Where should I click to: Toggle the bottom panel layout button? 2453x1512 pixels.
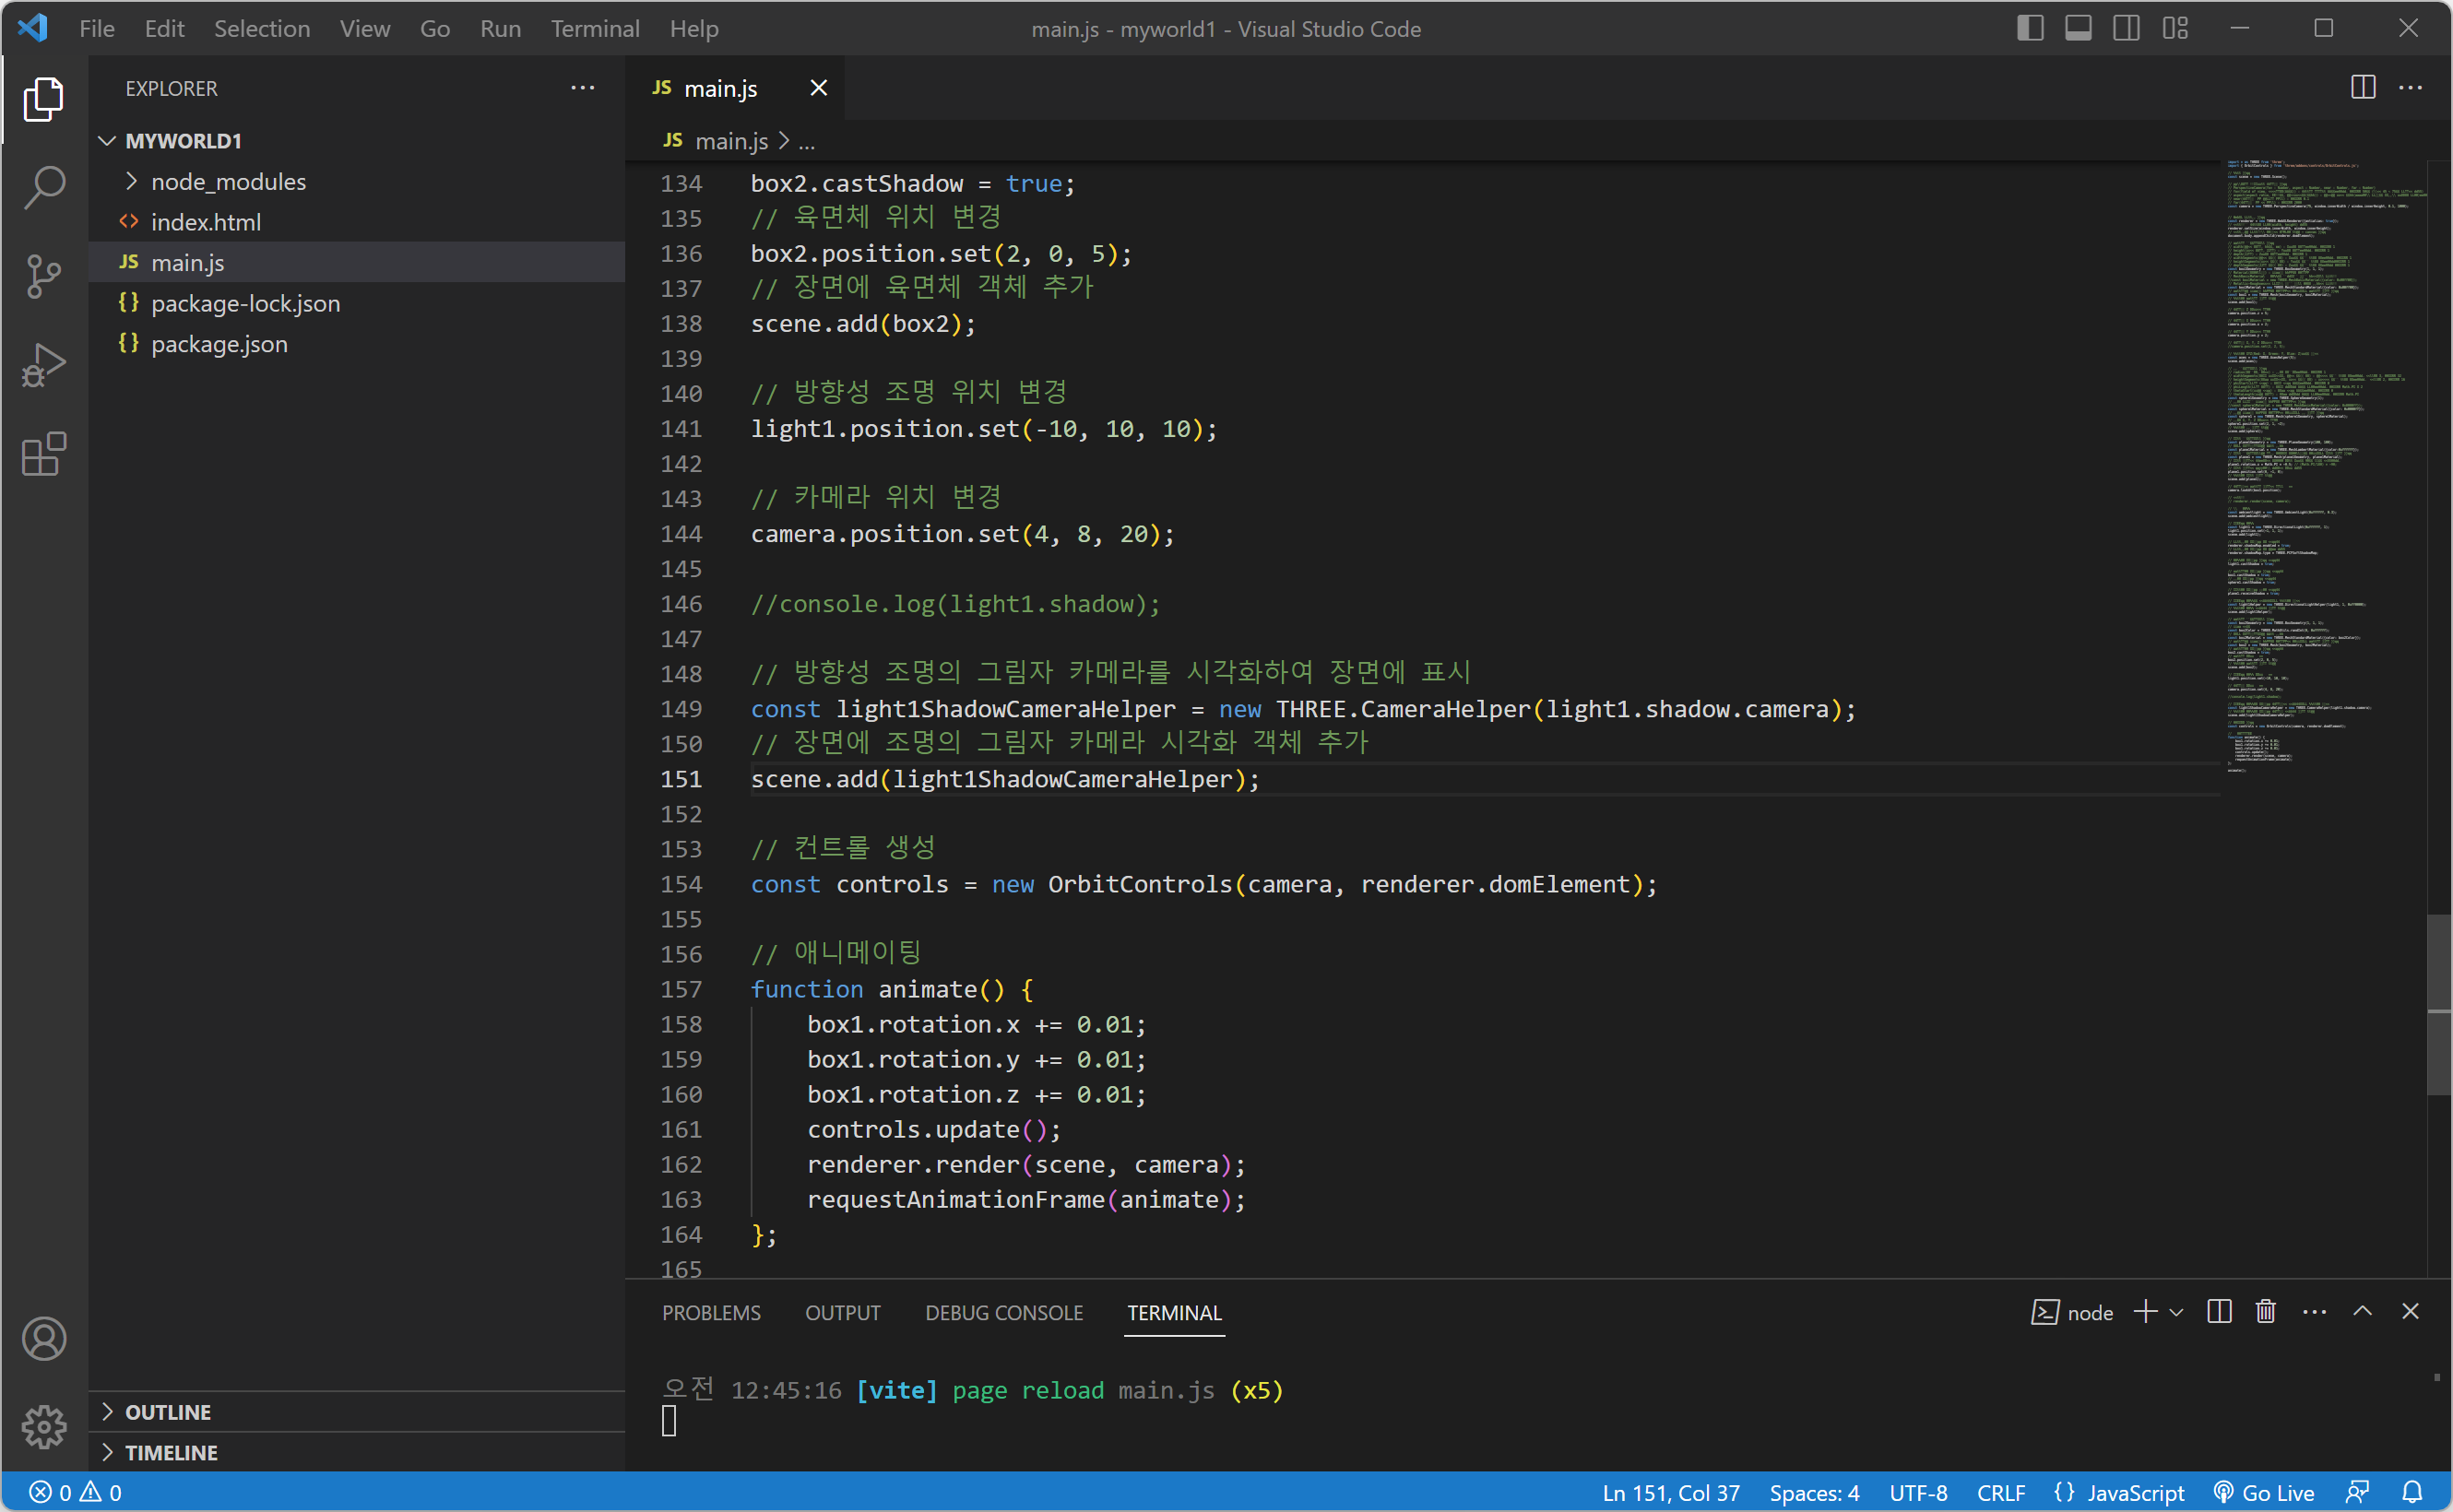click(x=2078, y=28)
